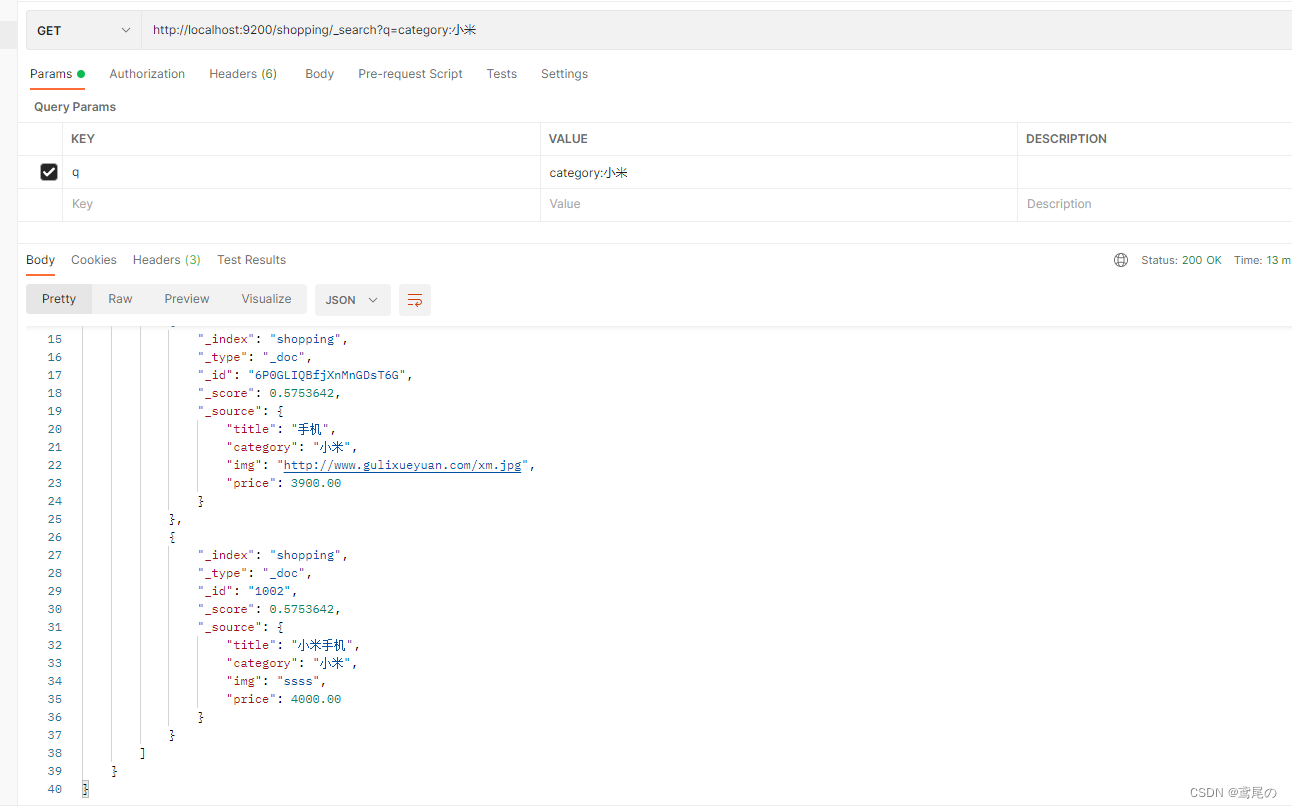The height and width of the screenshot is (808, 1292).
Task: Toggle the wrap lines icon
Action: point(415,300)
